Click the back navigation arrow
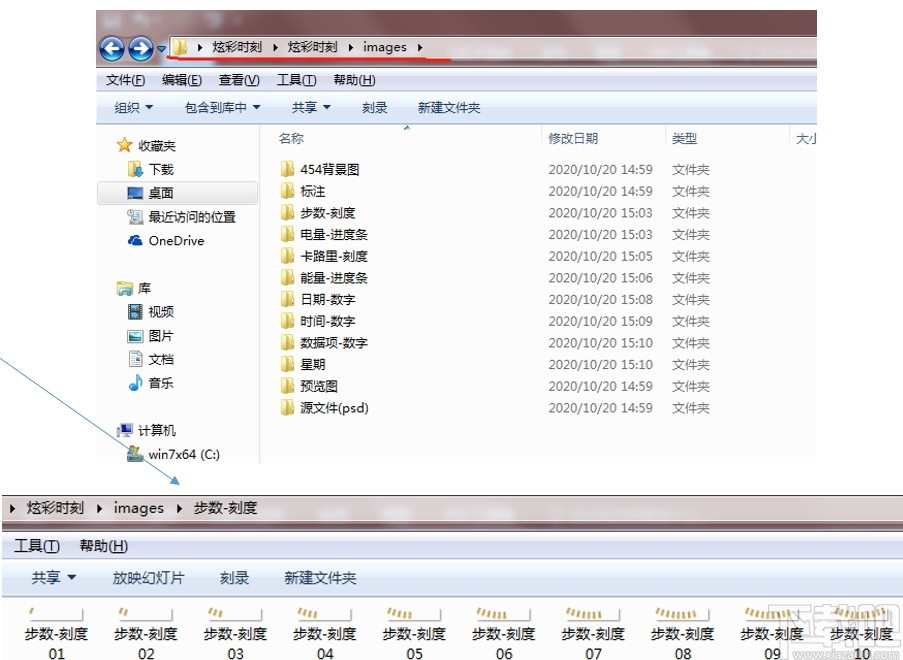 111,48
